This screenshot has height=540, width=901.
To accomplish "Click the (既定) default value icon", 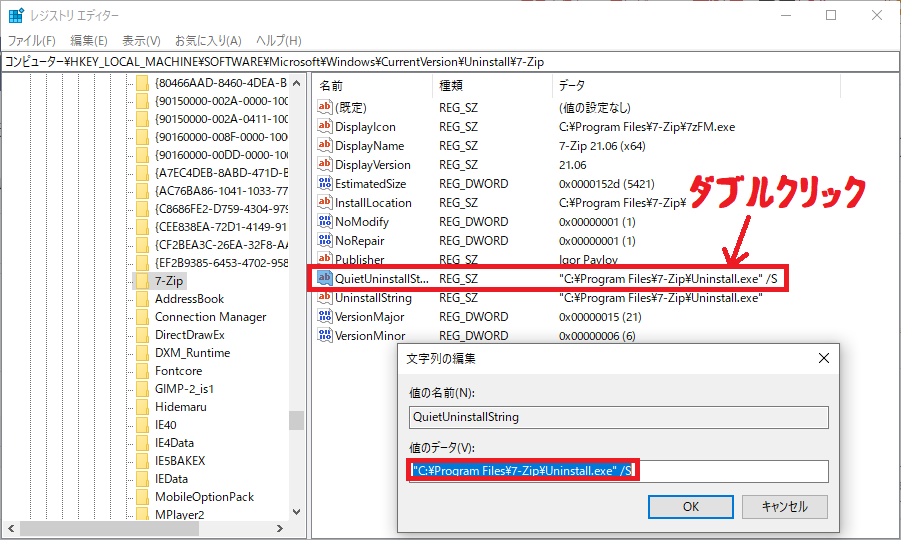I will point(325,107).
